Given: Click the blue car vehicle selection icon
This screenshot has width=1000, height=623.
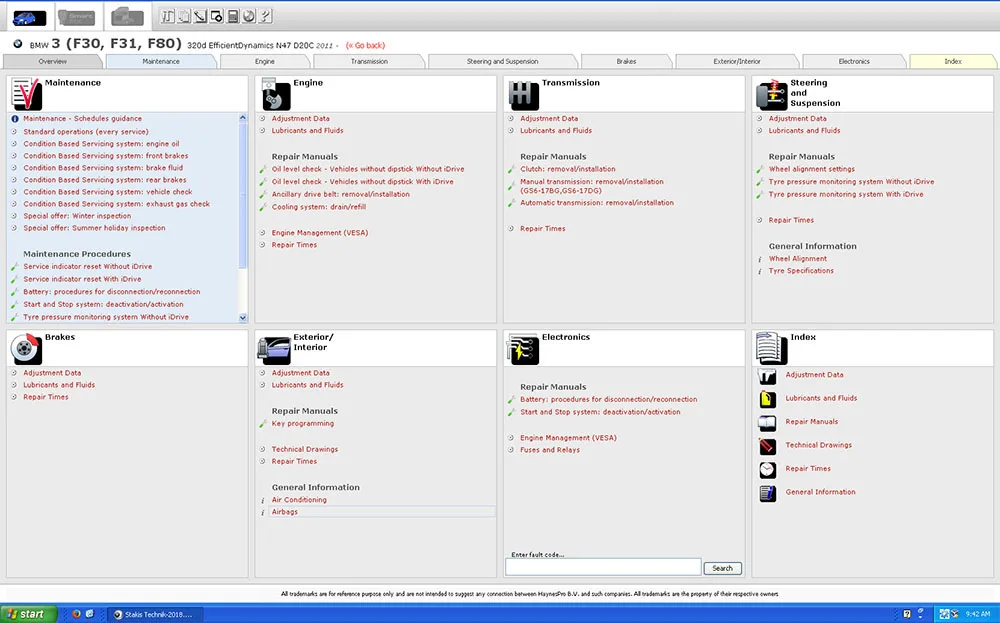Looking at the screenshot, I should point(29,17).
